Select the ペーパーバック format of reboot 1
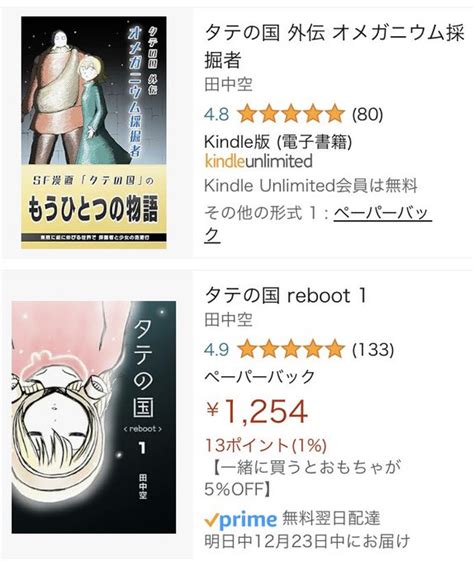The image size is (474, 561). point(260,376)
